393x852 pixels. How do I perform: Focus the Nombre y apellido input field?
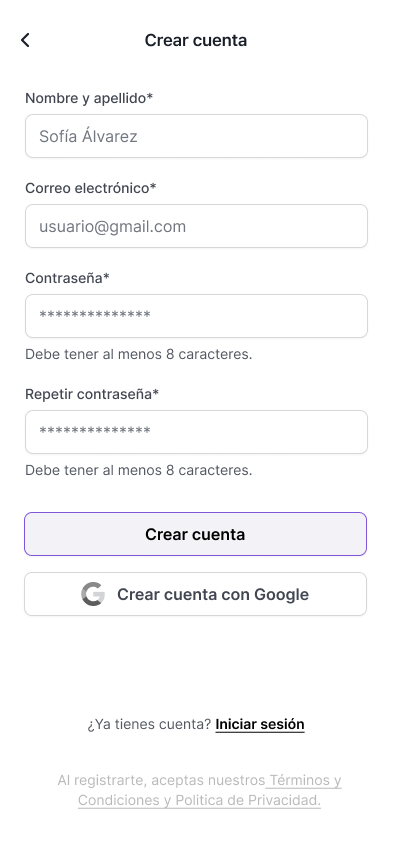pos(196,136)
